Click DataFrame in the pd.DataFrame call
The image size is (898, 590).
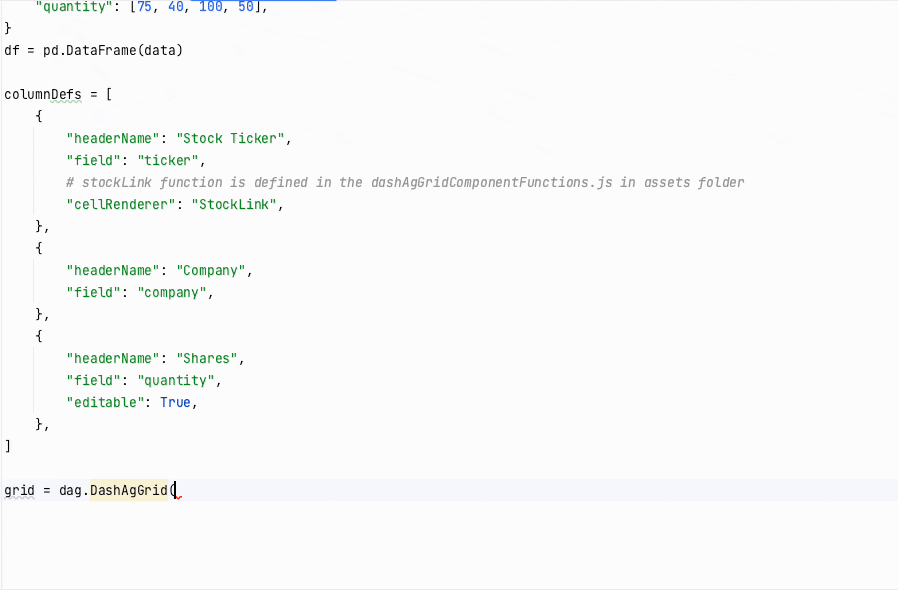point(101,50)
